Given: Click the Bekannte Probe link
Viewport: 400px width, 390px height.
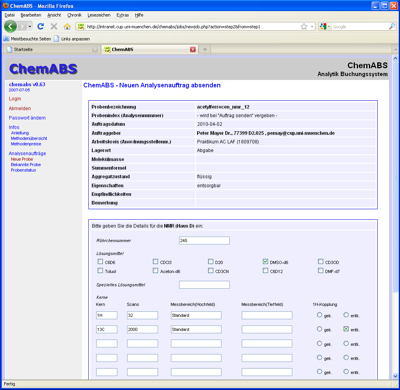Looking at the screenshot, I should pos(26,164).
